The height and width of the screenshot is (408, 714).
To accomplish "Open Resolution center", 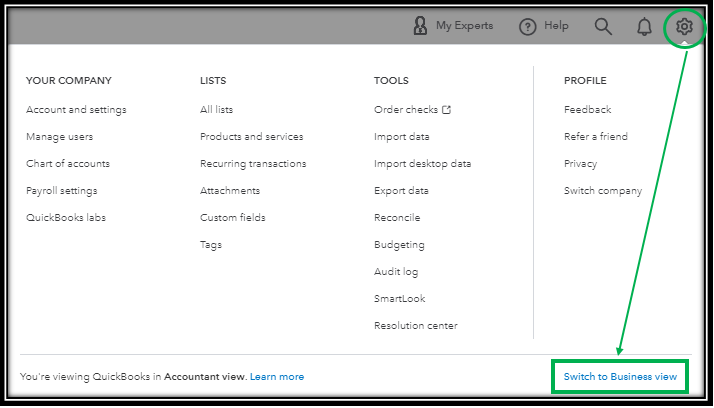I will (416, 326).
